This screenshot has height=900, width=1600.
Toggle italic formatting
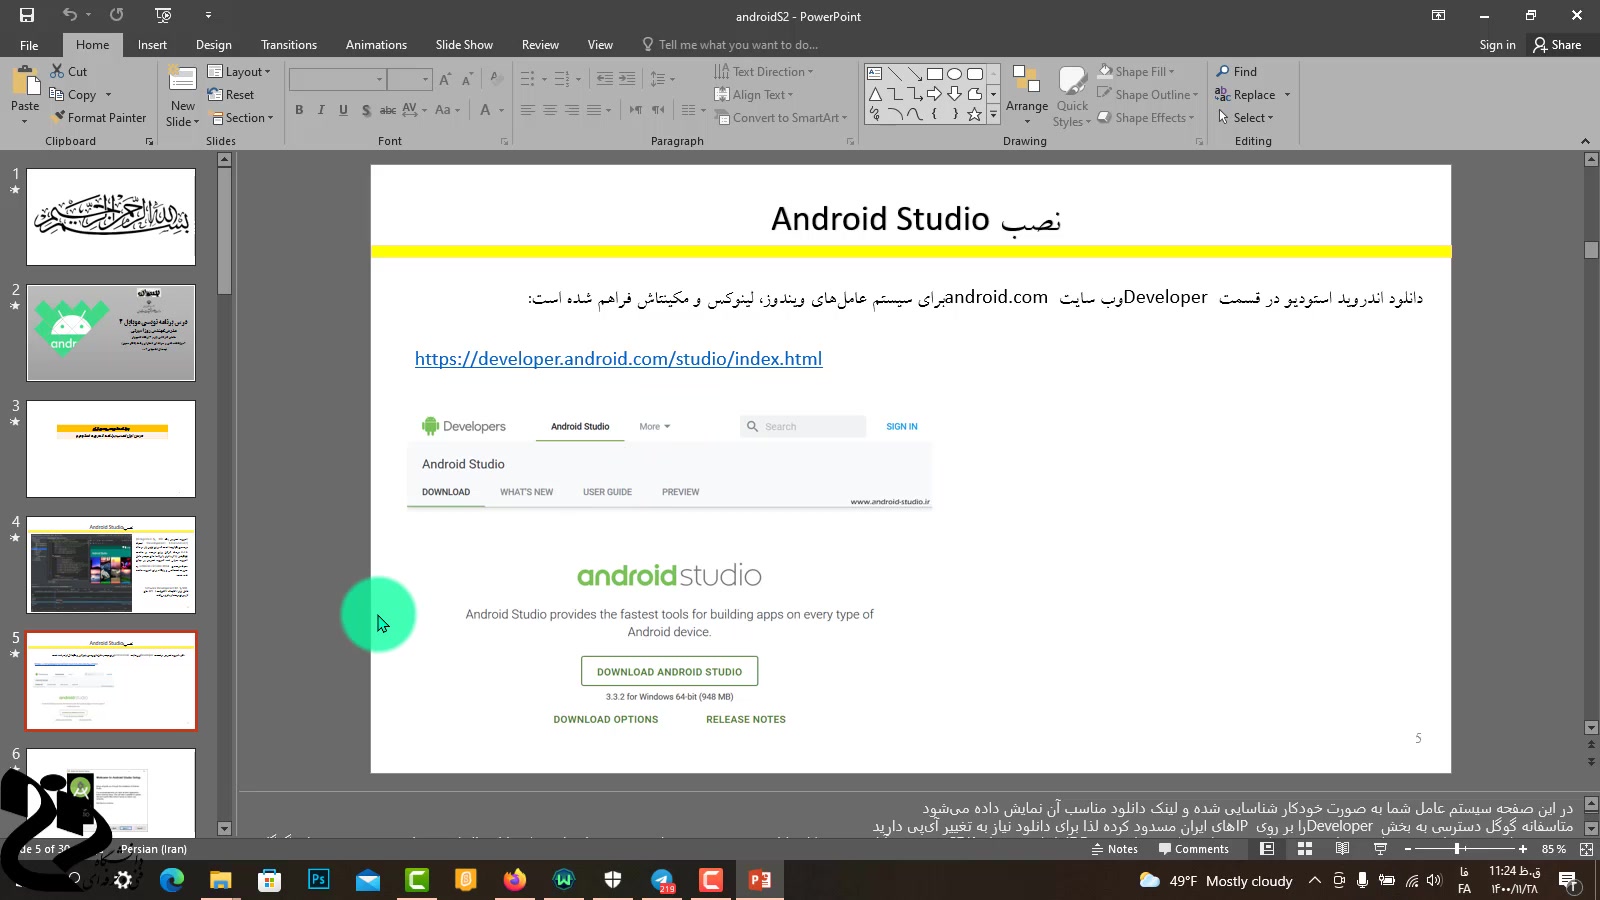coord(321,110)
